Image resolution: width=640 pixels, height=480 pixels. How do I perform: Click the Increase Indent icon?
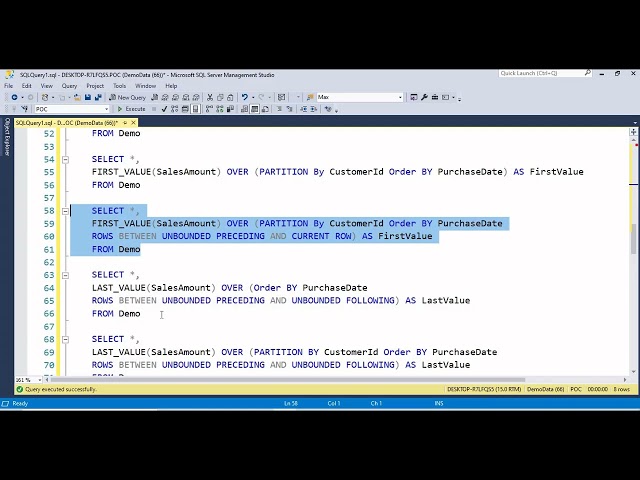click(x=314, y=109)
